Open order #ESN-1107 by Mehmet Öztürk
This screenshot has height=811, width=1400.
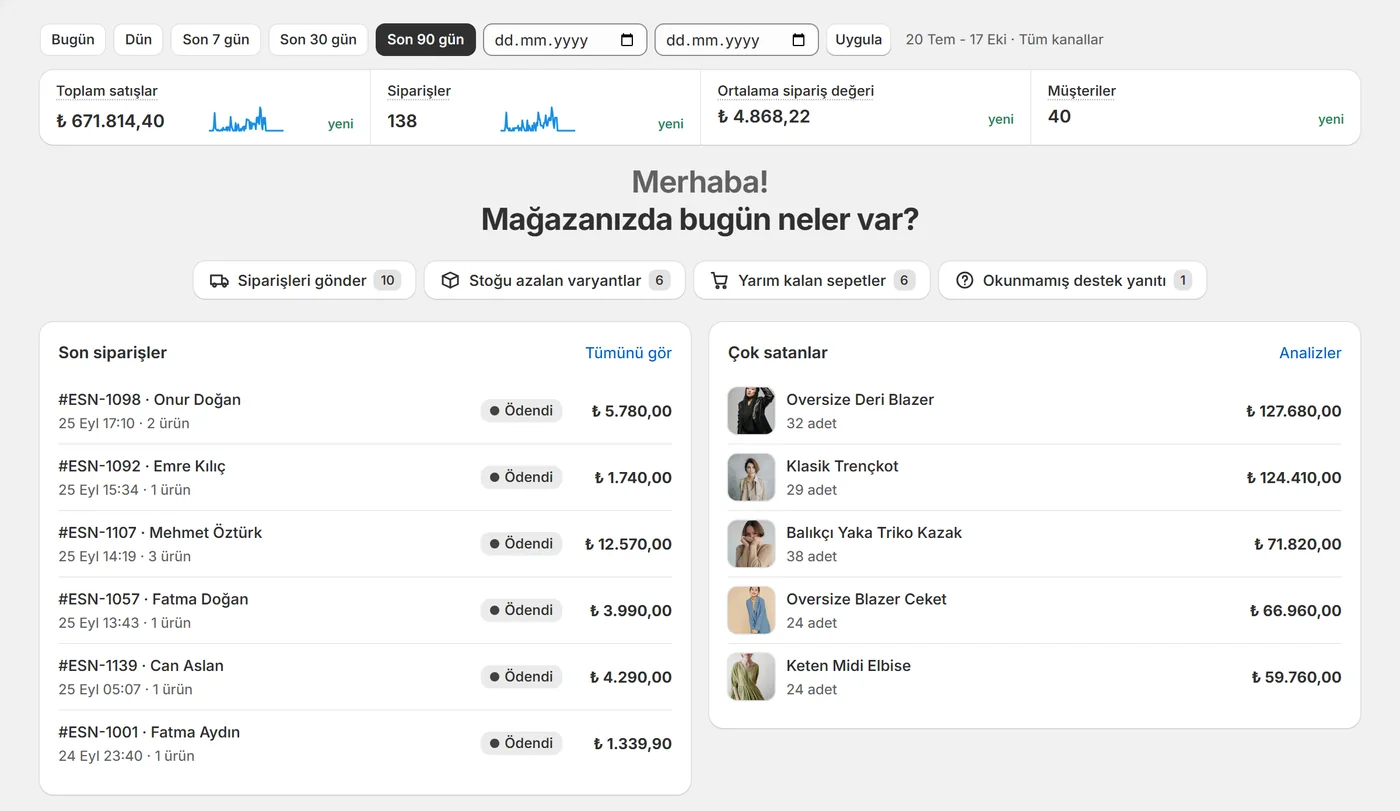point(365,544)
